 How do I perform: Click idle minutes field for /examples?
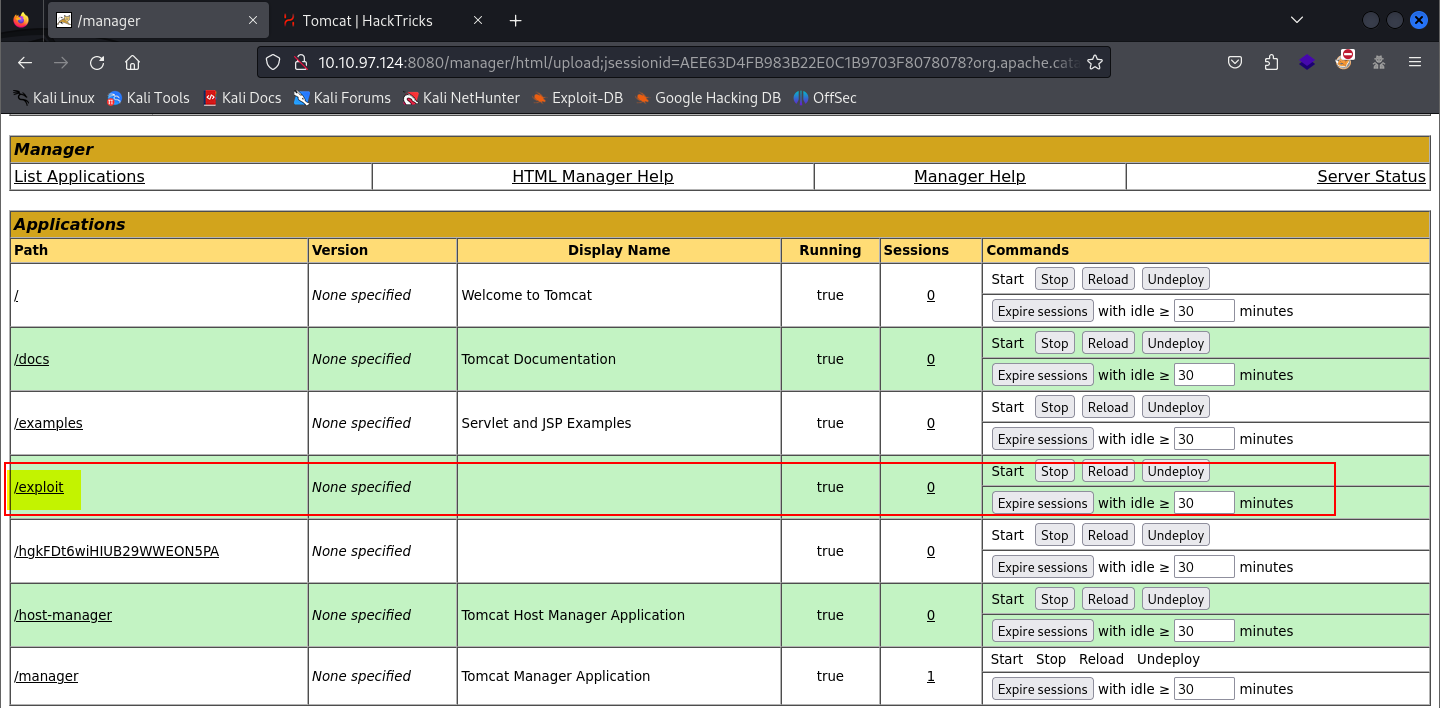pyautogui.click(x=1204, y=439)
